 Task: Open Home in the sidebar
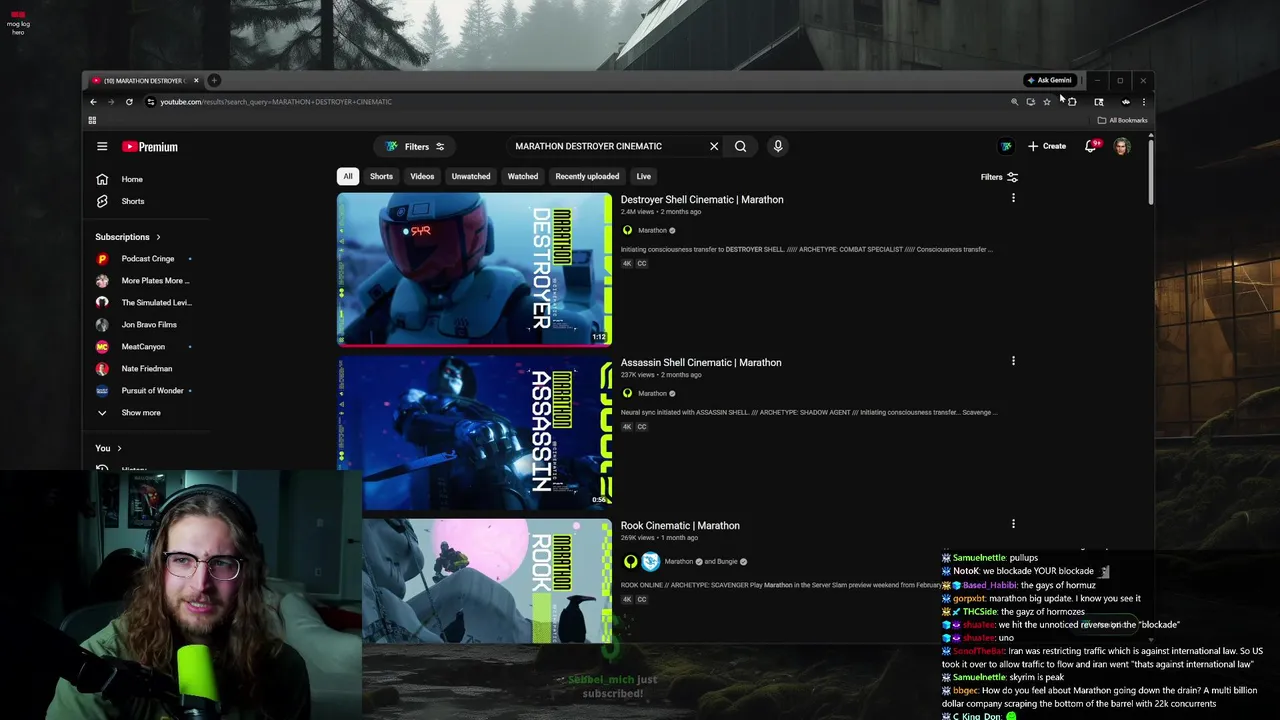132,179
